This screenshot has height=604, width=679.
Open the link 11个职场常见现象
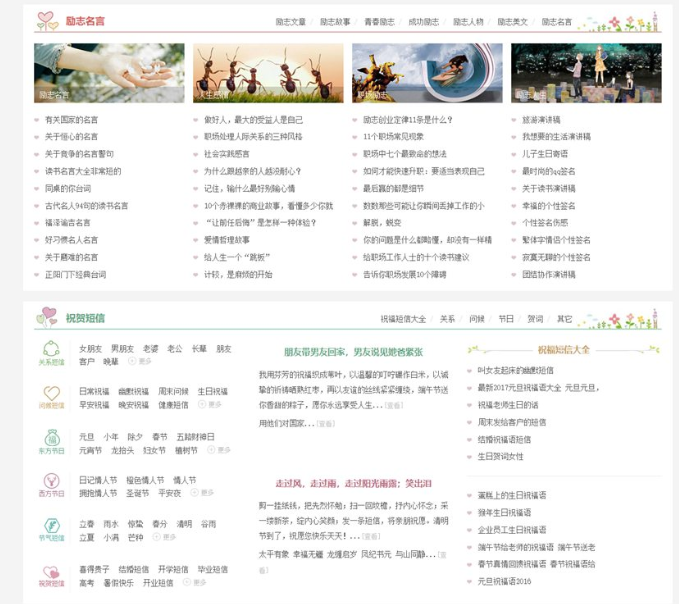tap(393, 137)
